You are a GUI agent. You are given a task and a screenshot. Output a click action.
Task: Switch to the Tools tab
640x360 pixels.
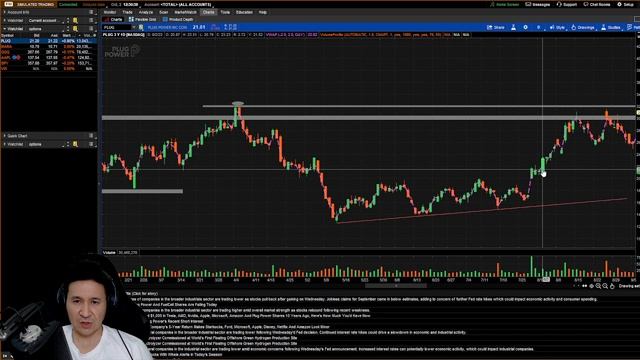[x=225, y=12]
